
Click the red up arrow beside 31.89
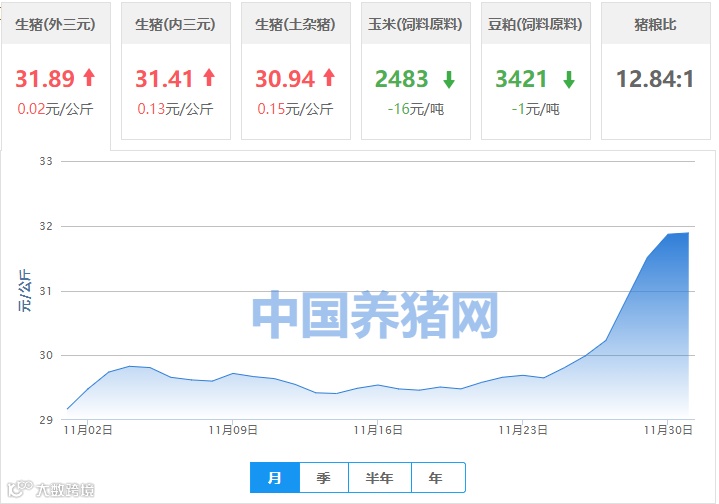click(89, 78)
